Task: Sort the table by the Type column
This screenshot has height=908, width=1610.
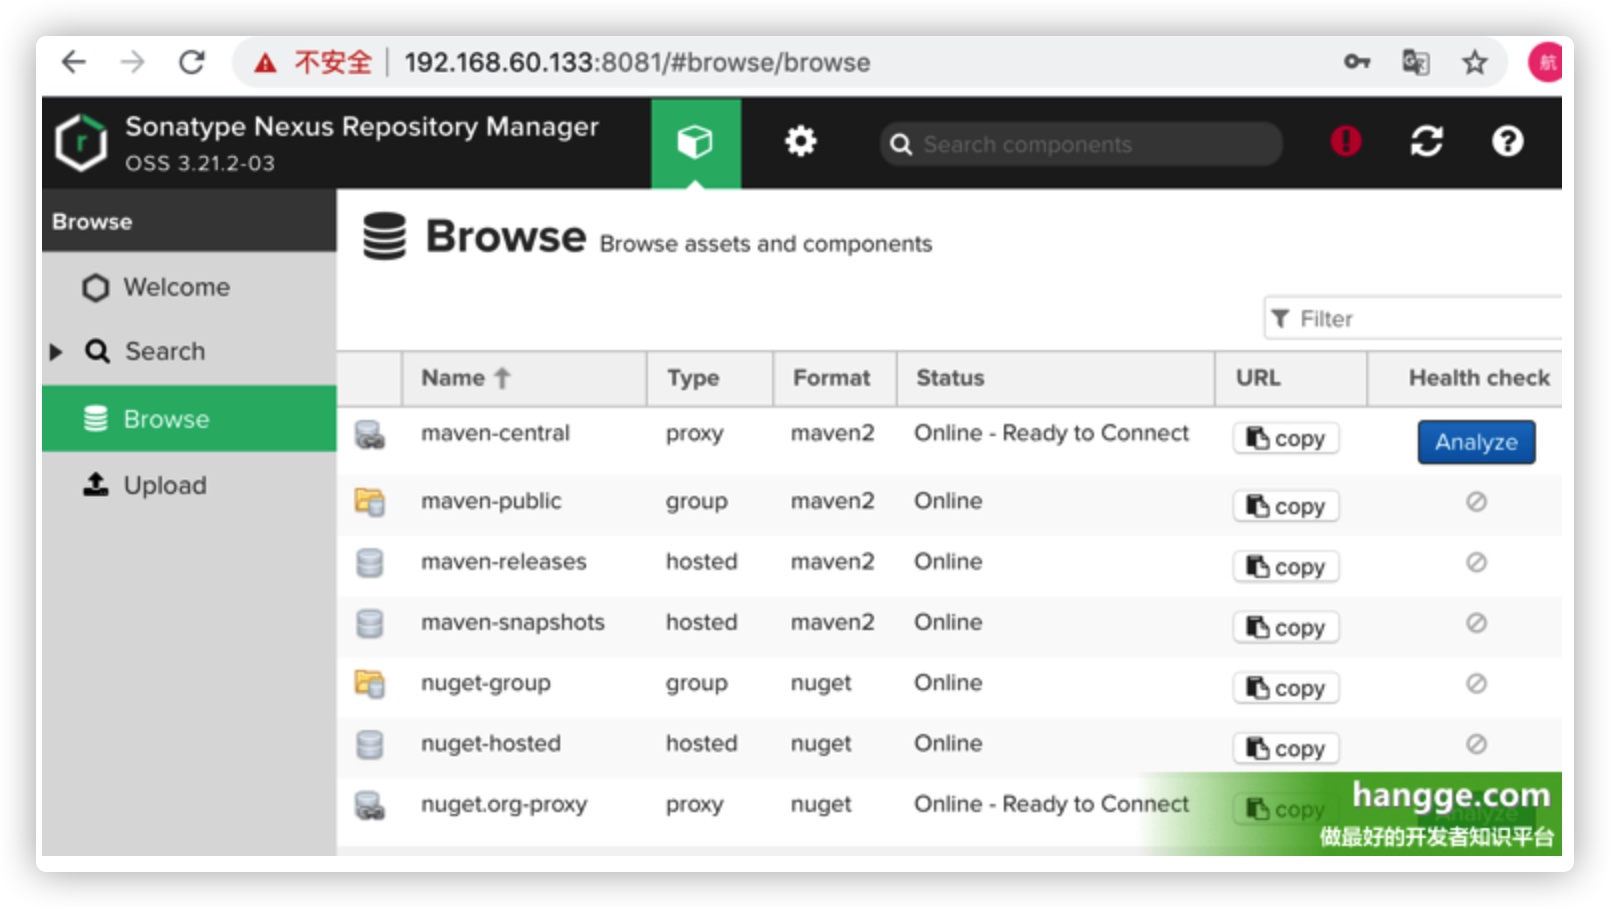Action: pos(710,378)
